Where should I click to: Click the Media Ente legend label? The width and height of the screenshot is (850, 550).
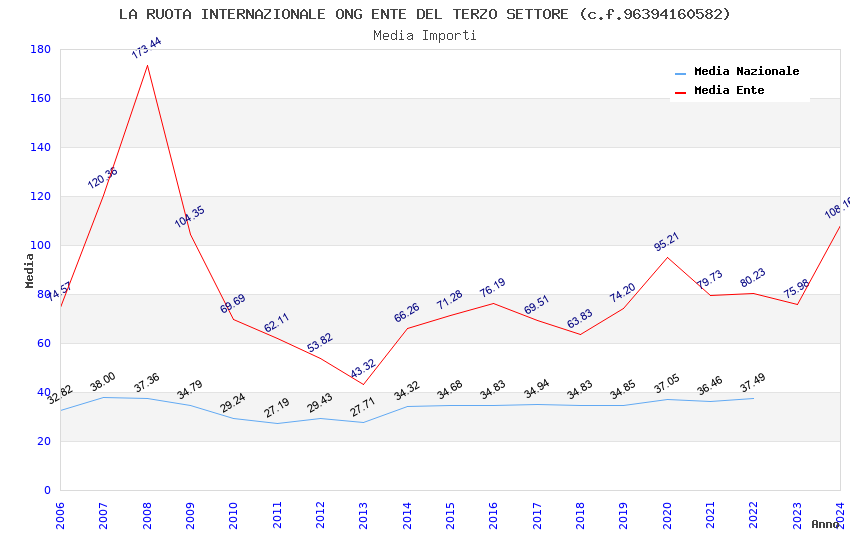tap(729, 90)
